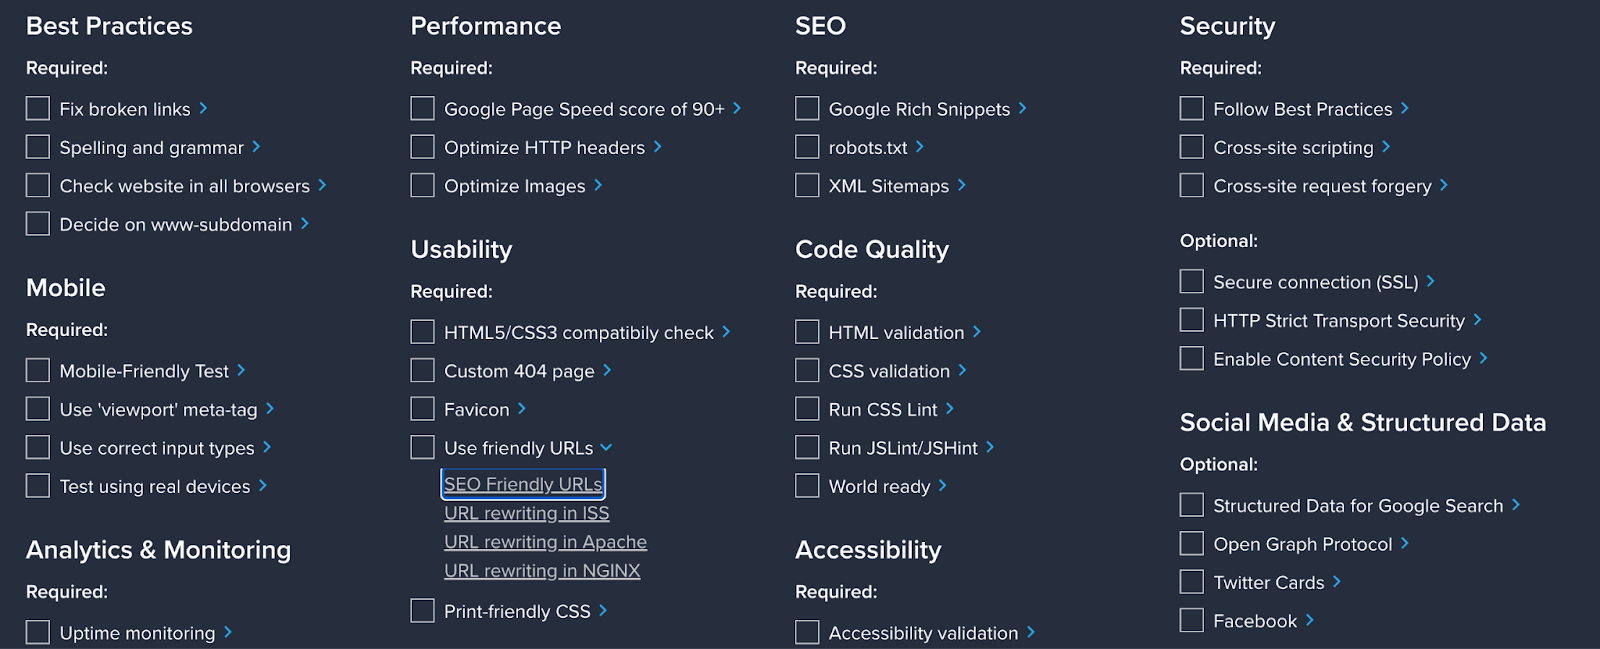This screenshot has width=1600, height=649.
Task: Expand the Facebook chevron
Action: (x=1310, y=620)
